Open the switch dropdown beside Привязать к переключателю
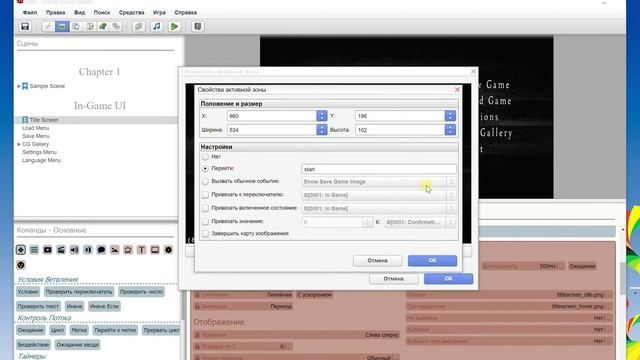This screenshot has height=360, width=640. (378, 195)
